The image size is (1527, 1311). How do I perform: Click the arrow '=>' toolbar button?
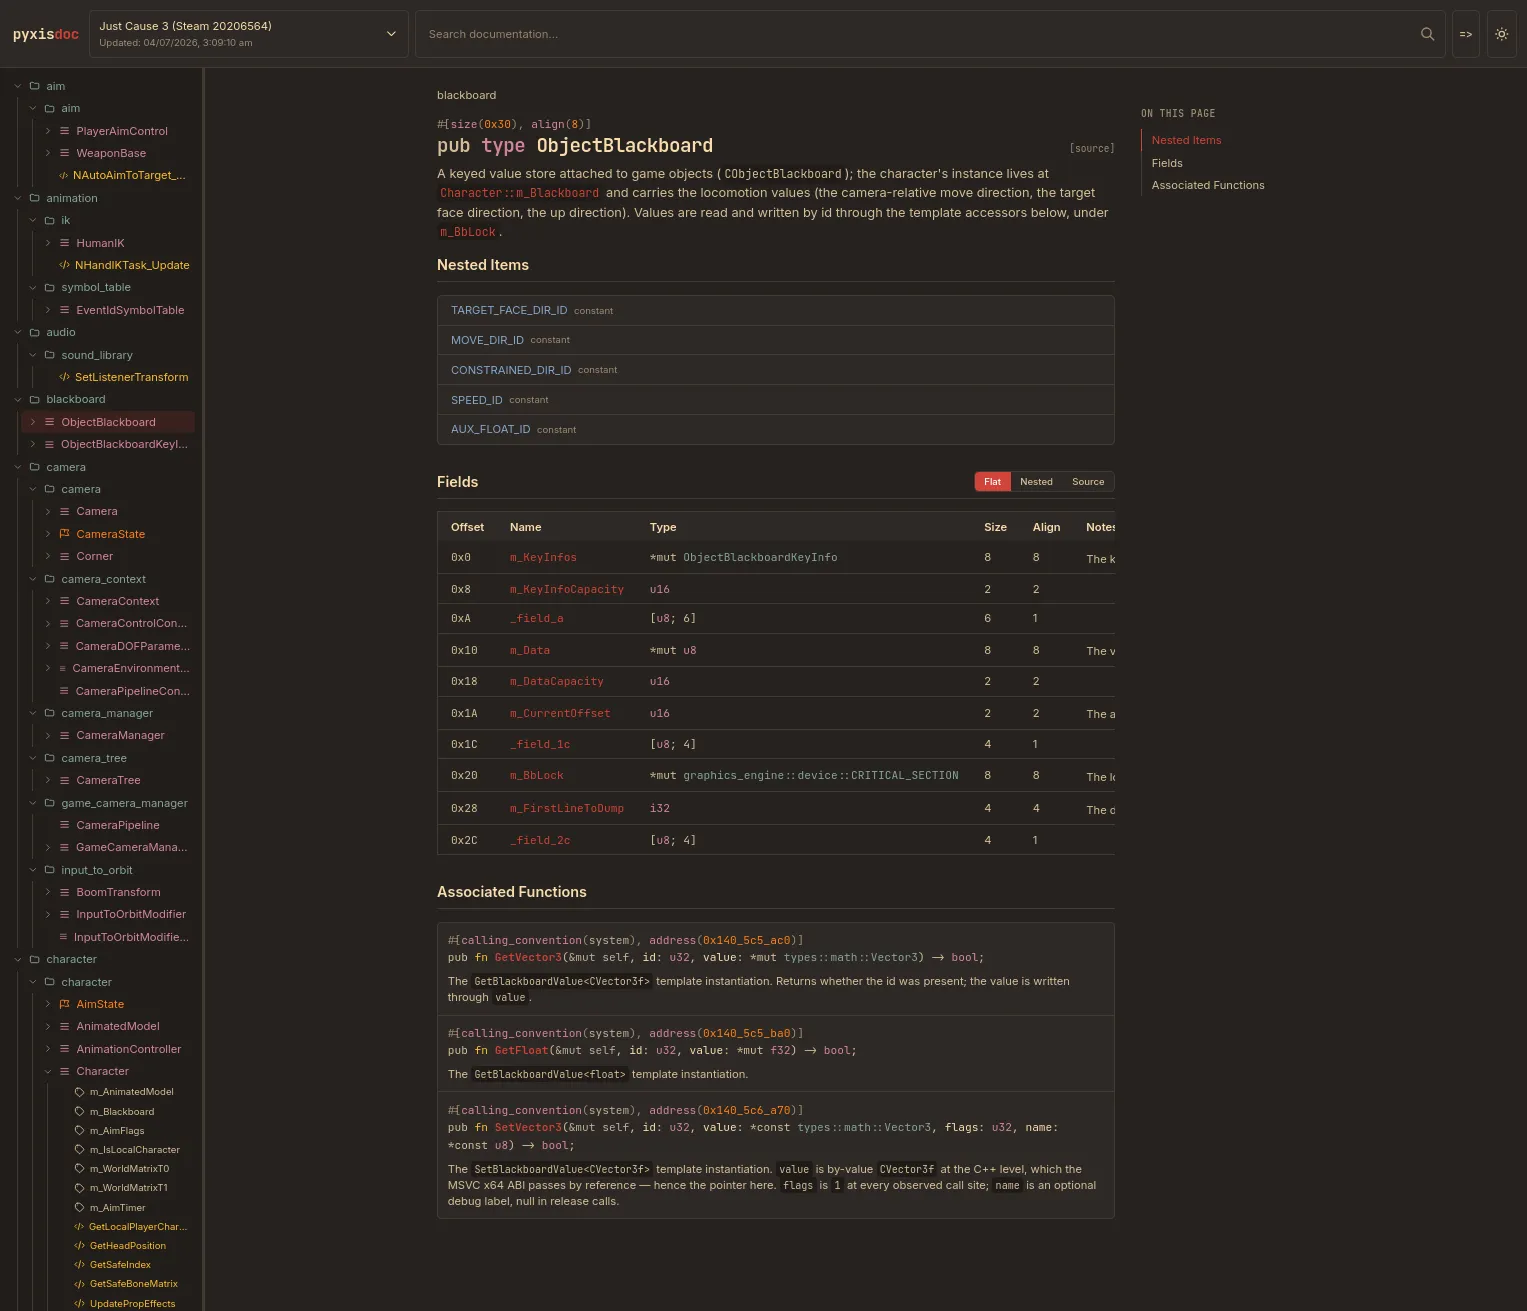click(x=1465, y=34)
